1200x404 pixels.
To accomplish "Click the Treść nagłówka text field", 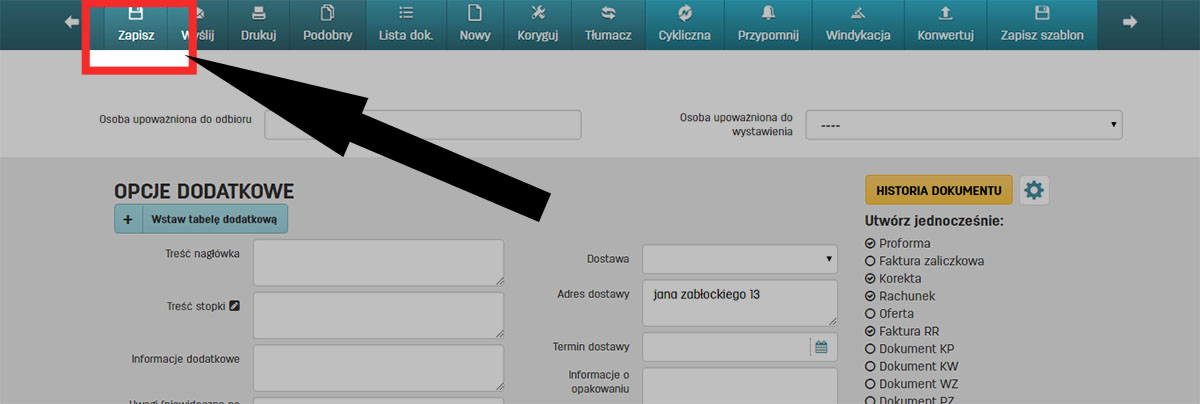I will pyautogui.click(x=378, y=263).
